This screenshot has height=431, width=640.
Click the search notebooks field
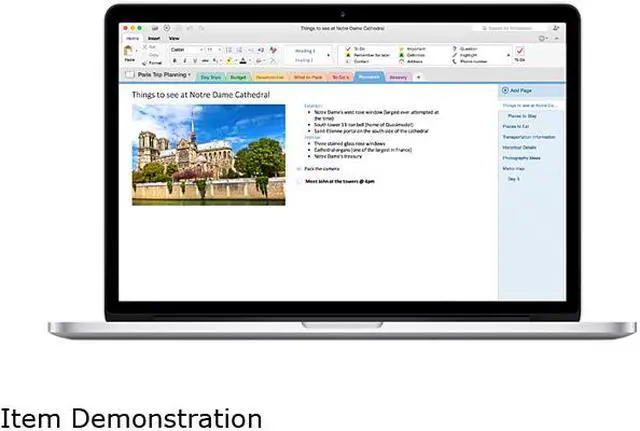(x=509, y=28)
